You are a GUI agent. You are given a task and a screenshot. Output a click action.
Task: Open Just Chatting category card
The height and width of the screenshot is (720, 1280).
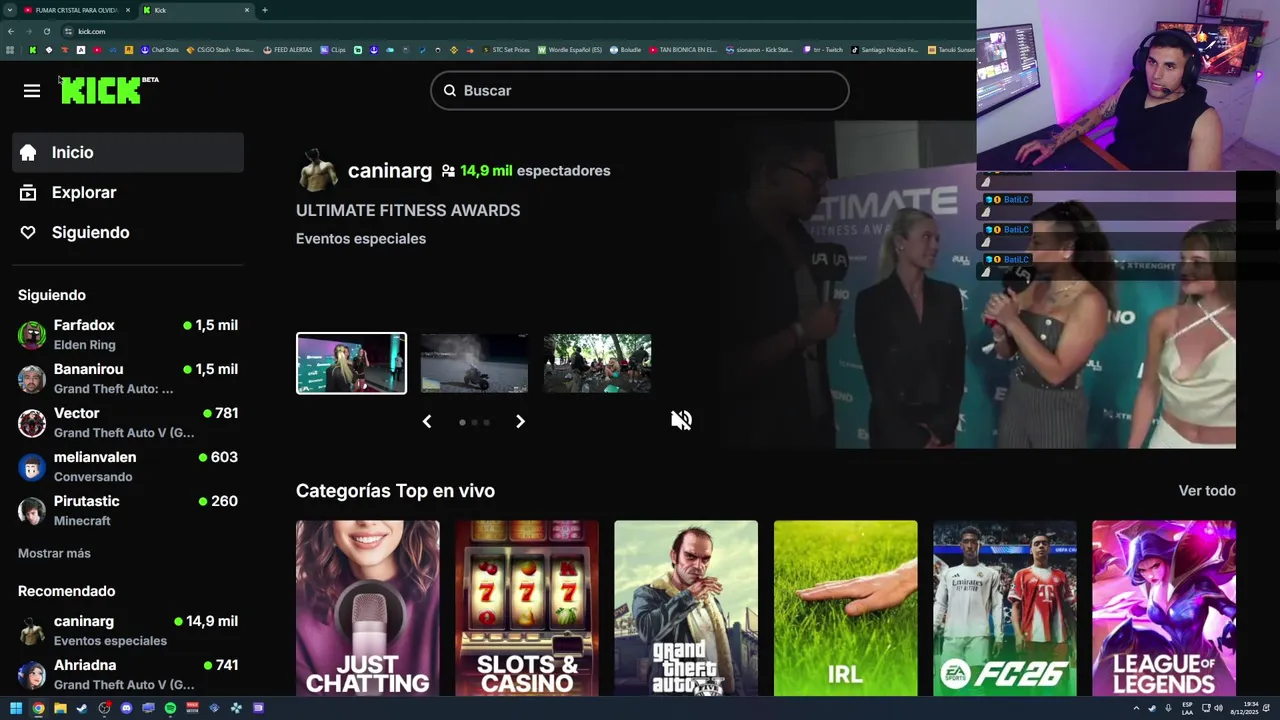tap(367, 608)
